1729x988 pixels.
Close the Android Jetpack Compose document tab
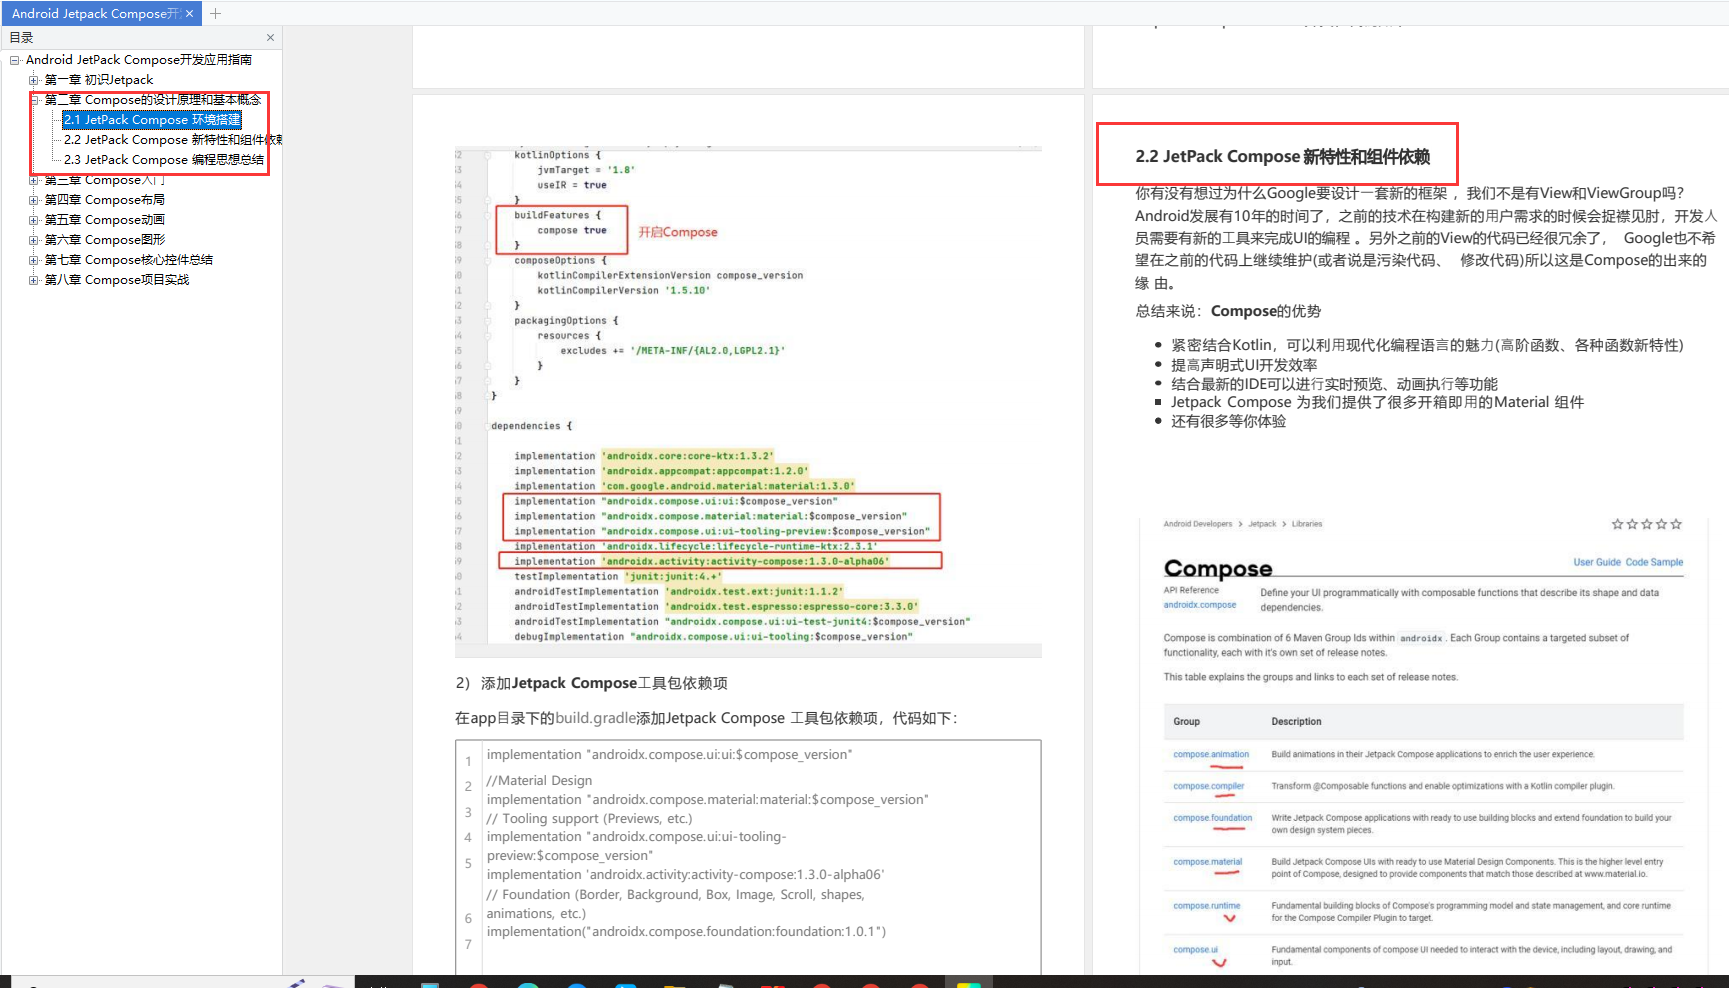[x=189, y=13]
